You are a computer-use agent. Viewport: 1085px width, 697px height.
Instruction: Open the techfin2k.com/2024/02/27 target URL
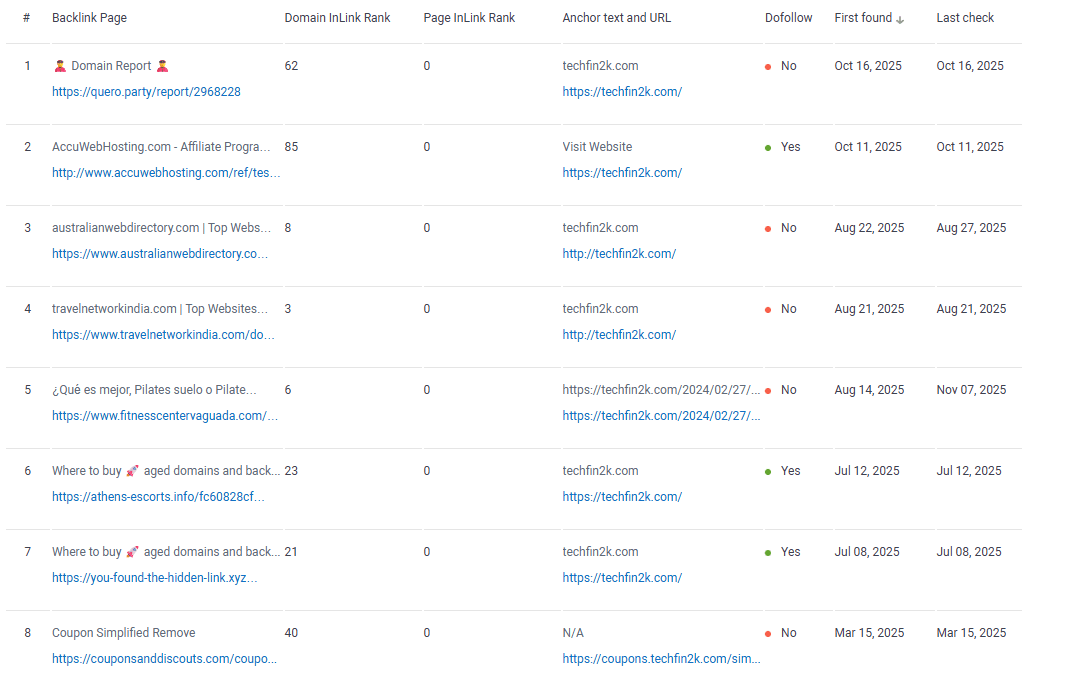coord(662,415)
